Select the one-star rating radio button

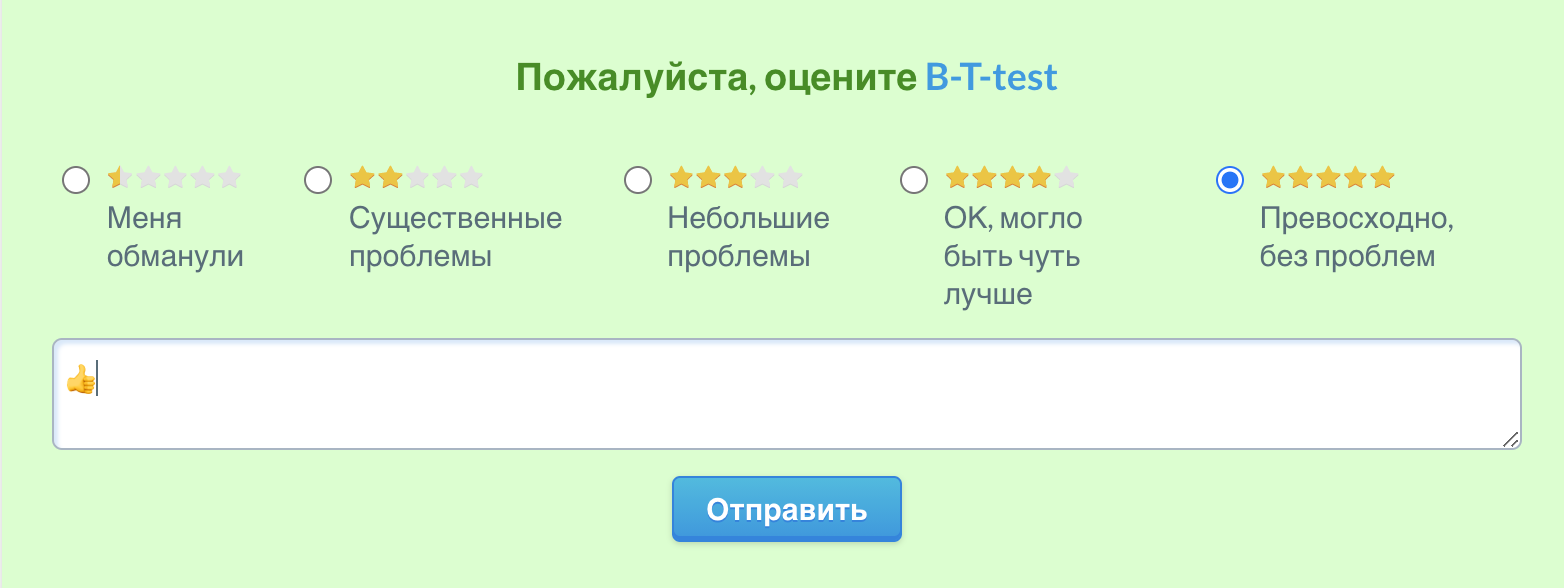click(76, 180)
